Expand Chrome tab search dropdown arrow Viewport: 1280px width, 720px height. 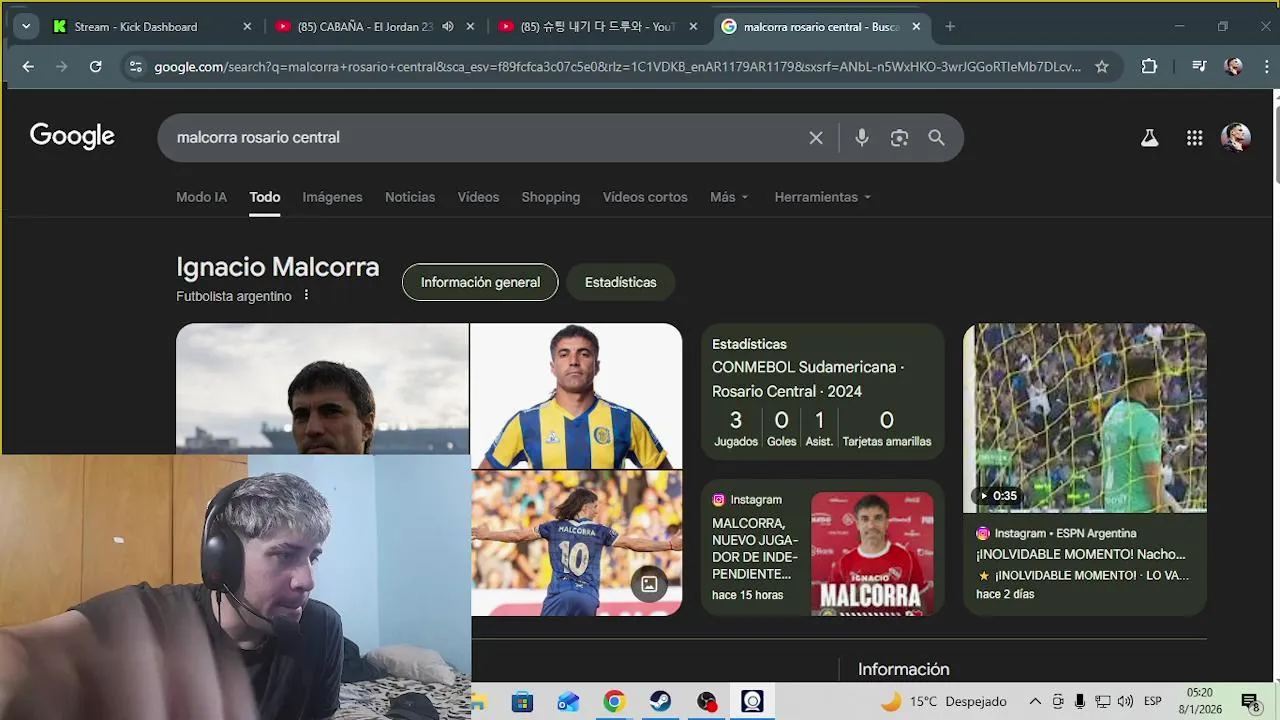tap(26, 27)
